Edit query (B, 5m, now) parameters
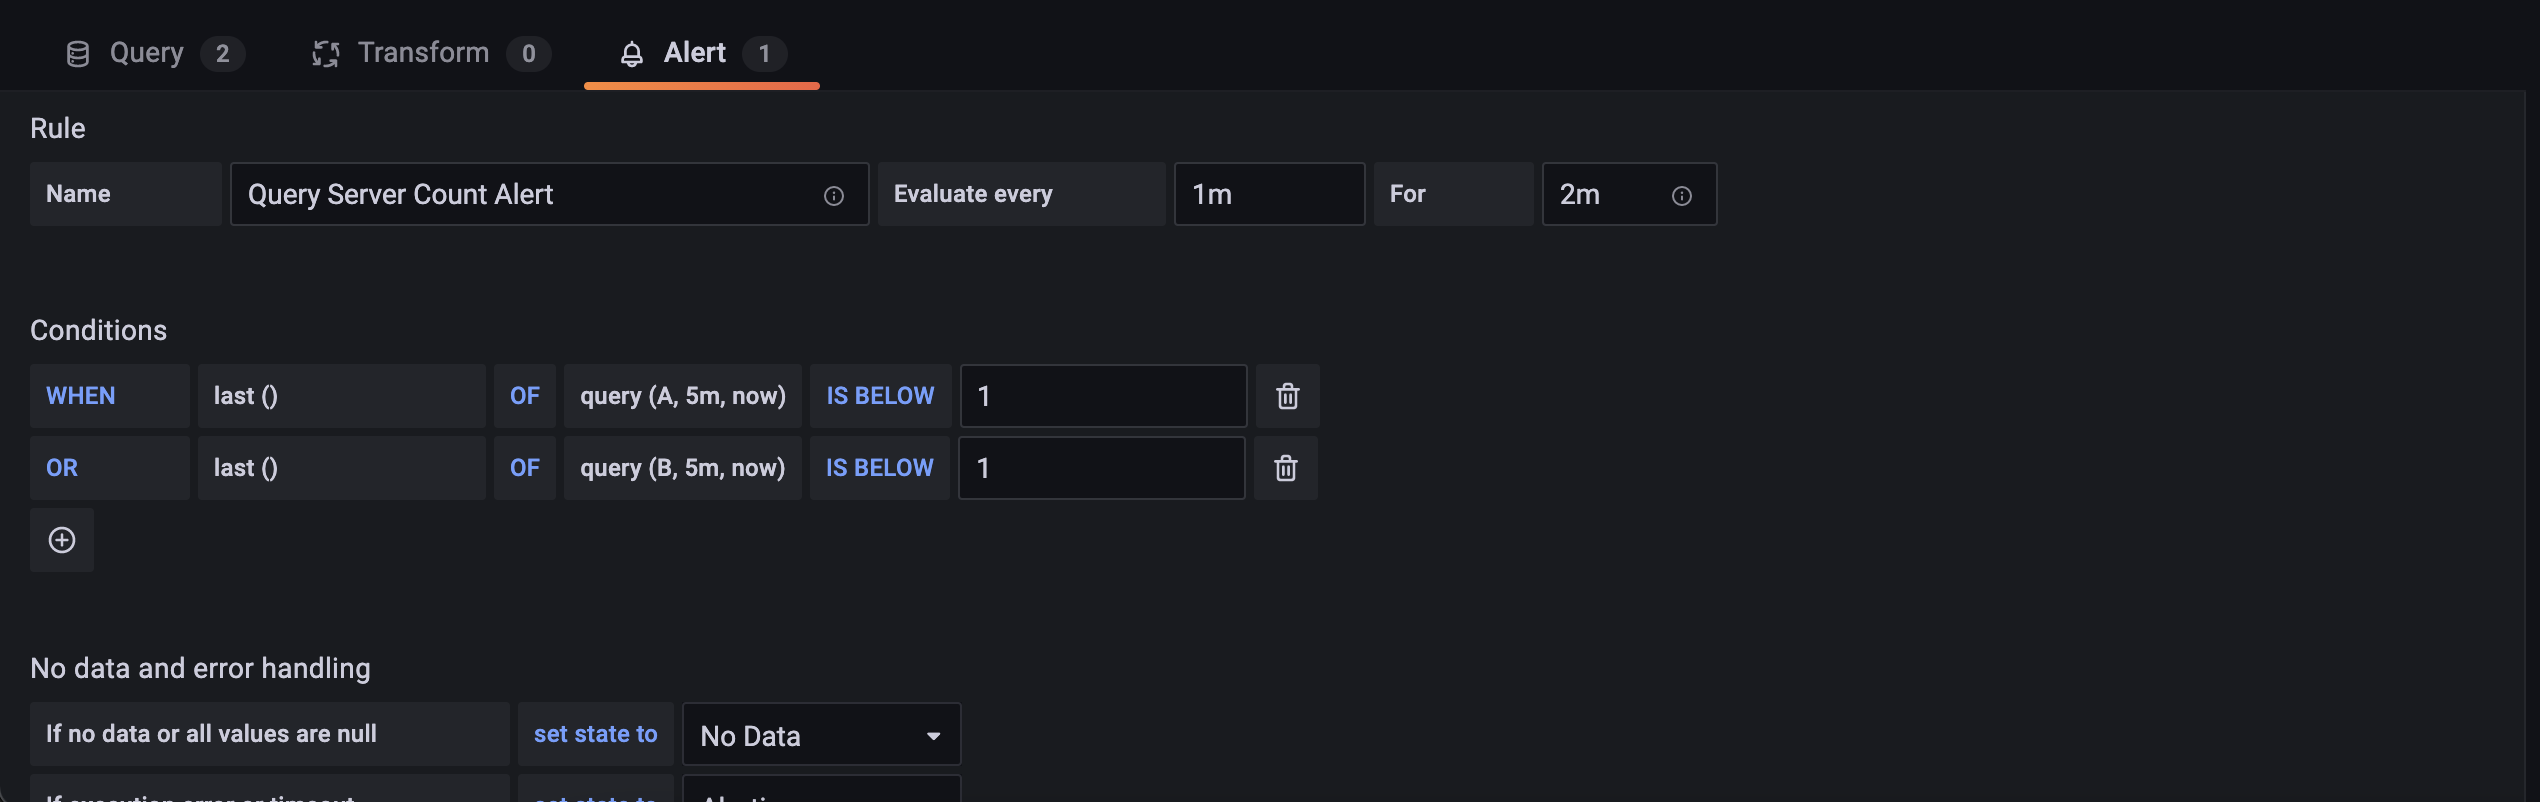Viewport: 2540px width, 802px height. [x=683, y=468]
